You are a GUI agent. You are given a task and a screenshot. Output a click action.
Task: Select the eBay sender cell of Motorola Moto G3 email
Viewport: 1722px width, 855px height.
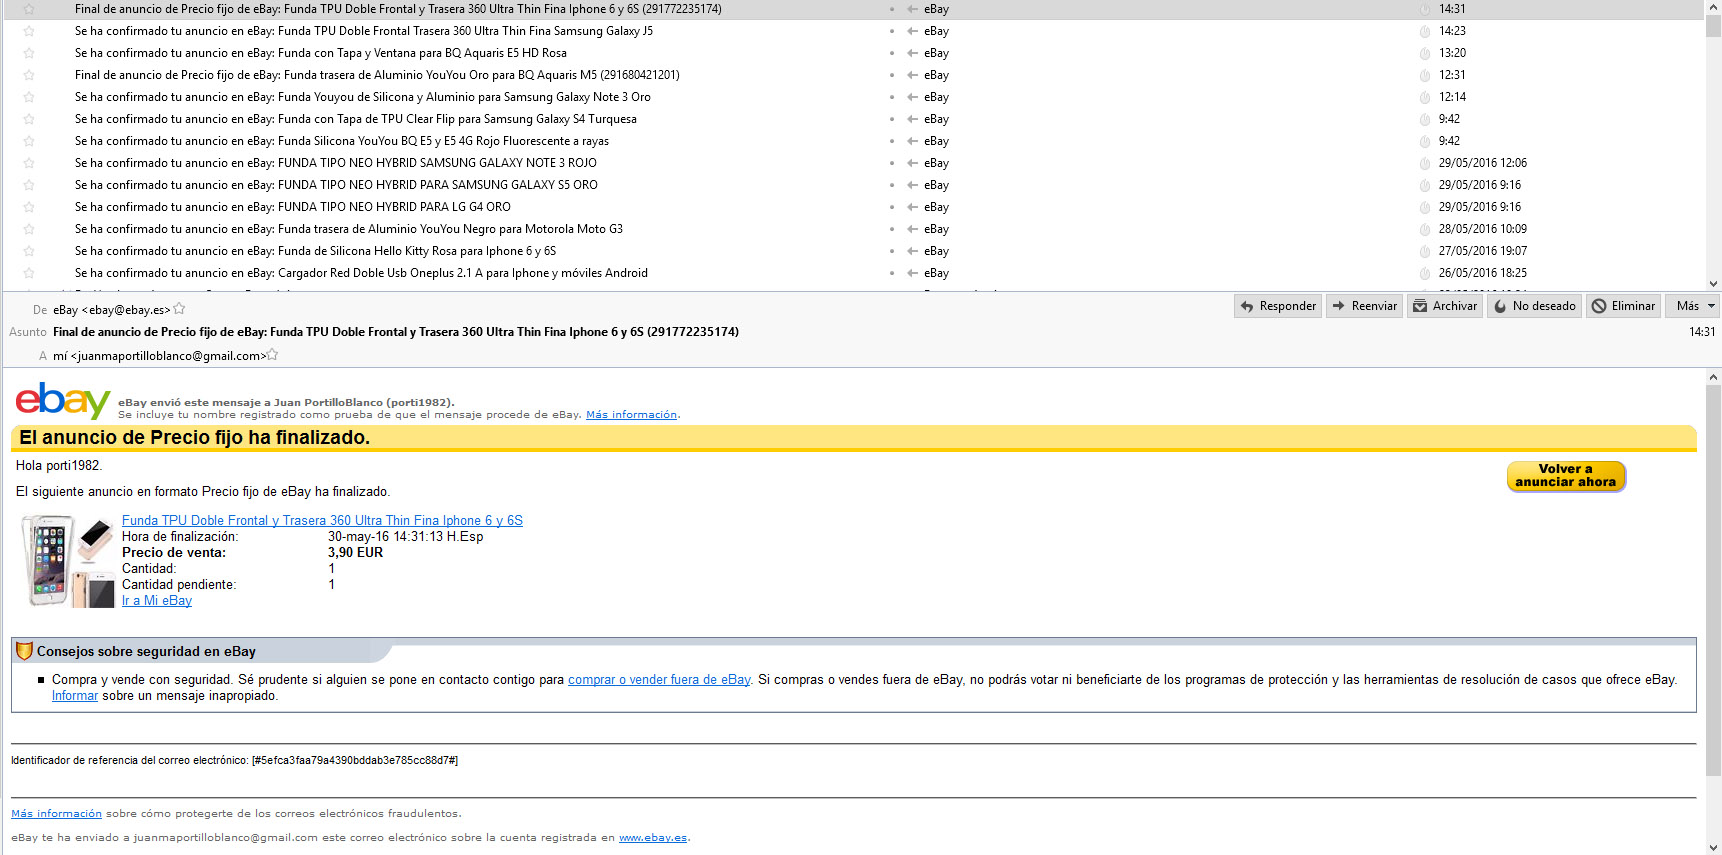click(937, 229)
